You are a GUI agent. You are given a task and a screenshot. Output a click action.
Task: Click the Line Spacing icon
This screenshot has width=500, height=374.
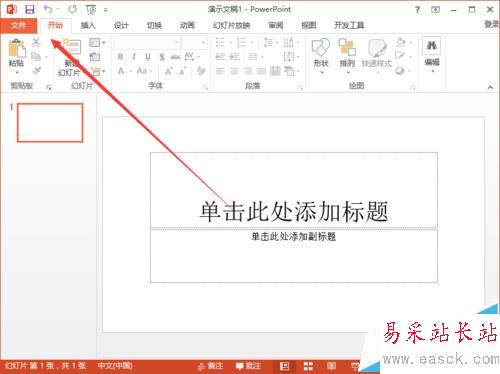[268, 42]
